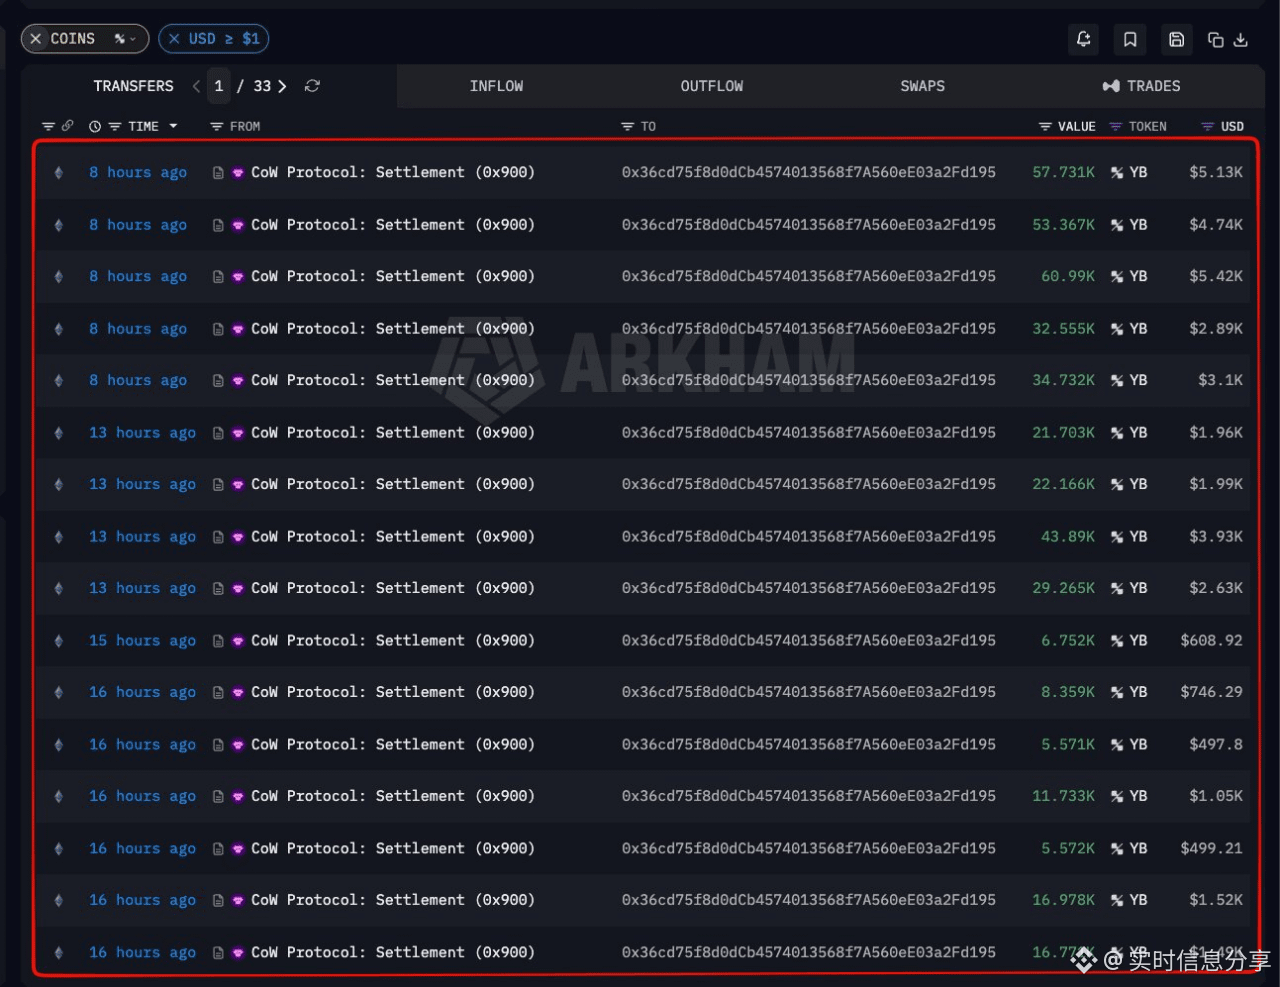
Task: Click the value 57.731K
Action: [x=1063, y=172]
